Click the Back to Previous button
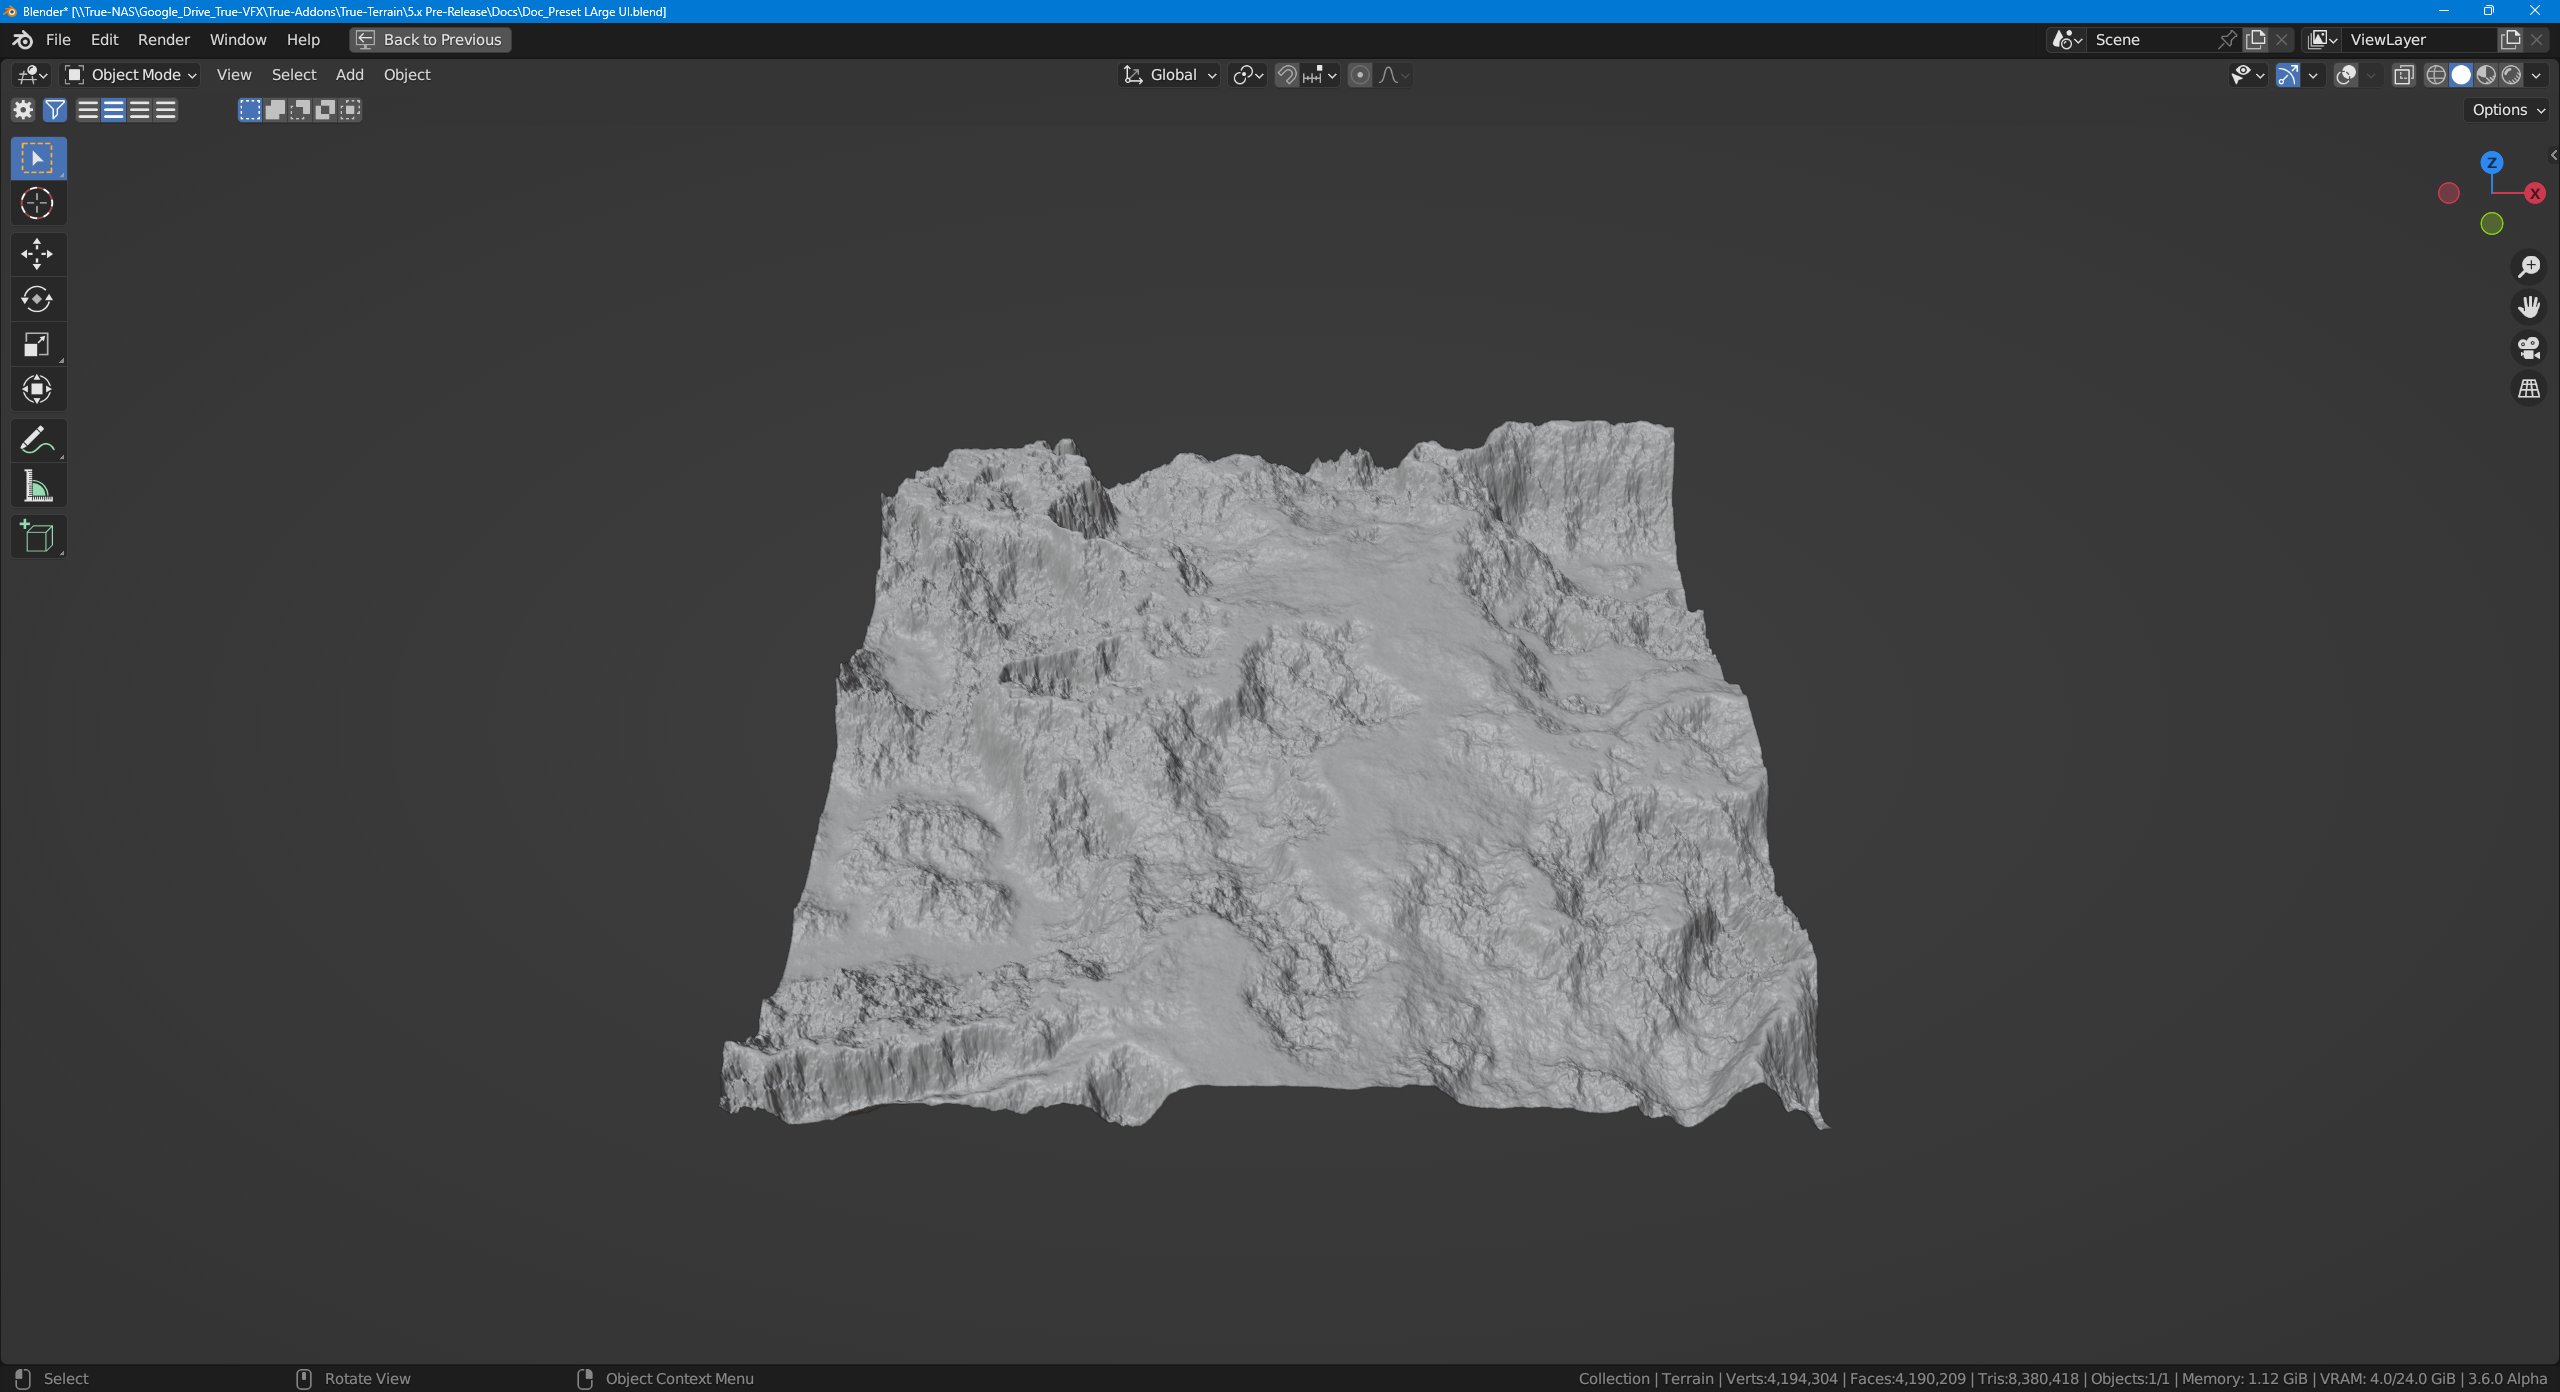Viewport: 2560px width, 1392px height. click(430, 40)
